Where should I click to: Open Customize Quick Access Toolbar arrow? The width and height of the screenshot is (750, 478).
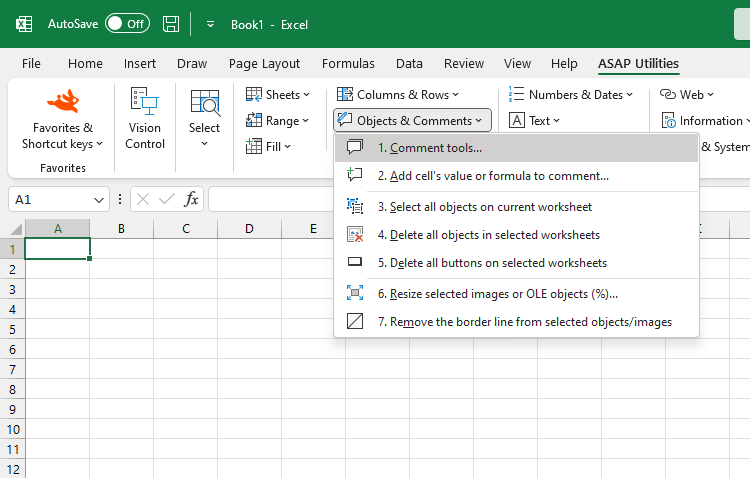tap(210, 24)
